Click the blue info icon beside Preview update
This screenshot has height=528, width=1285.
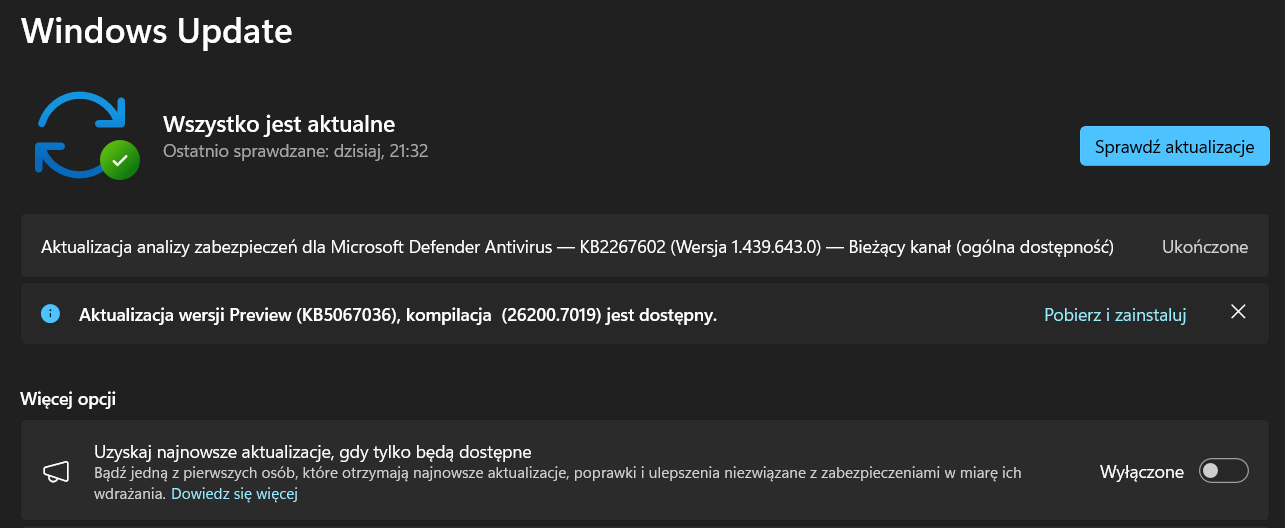click(x=50, y=314)
